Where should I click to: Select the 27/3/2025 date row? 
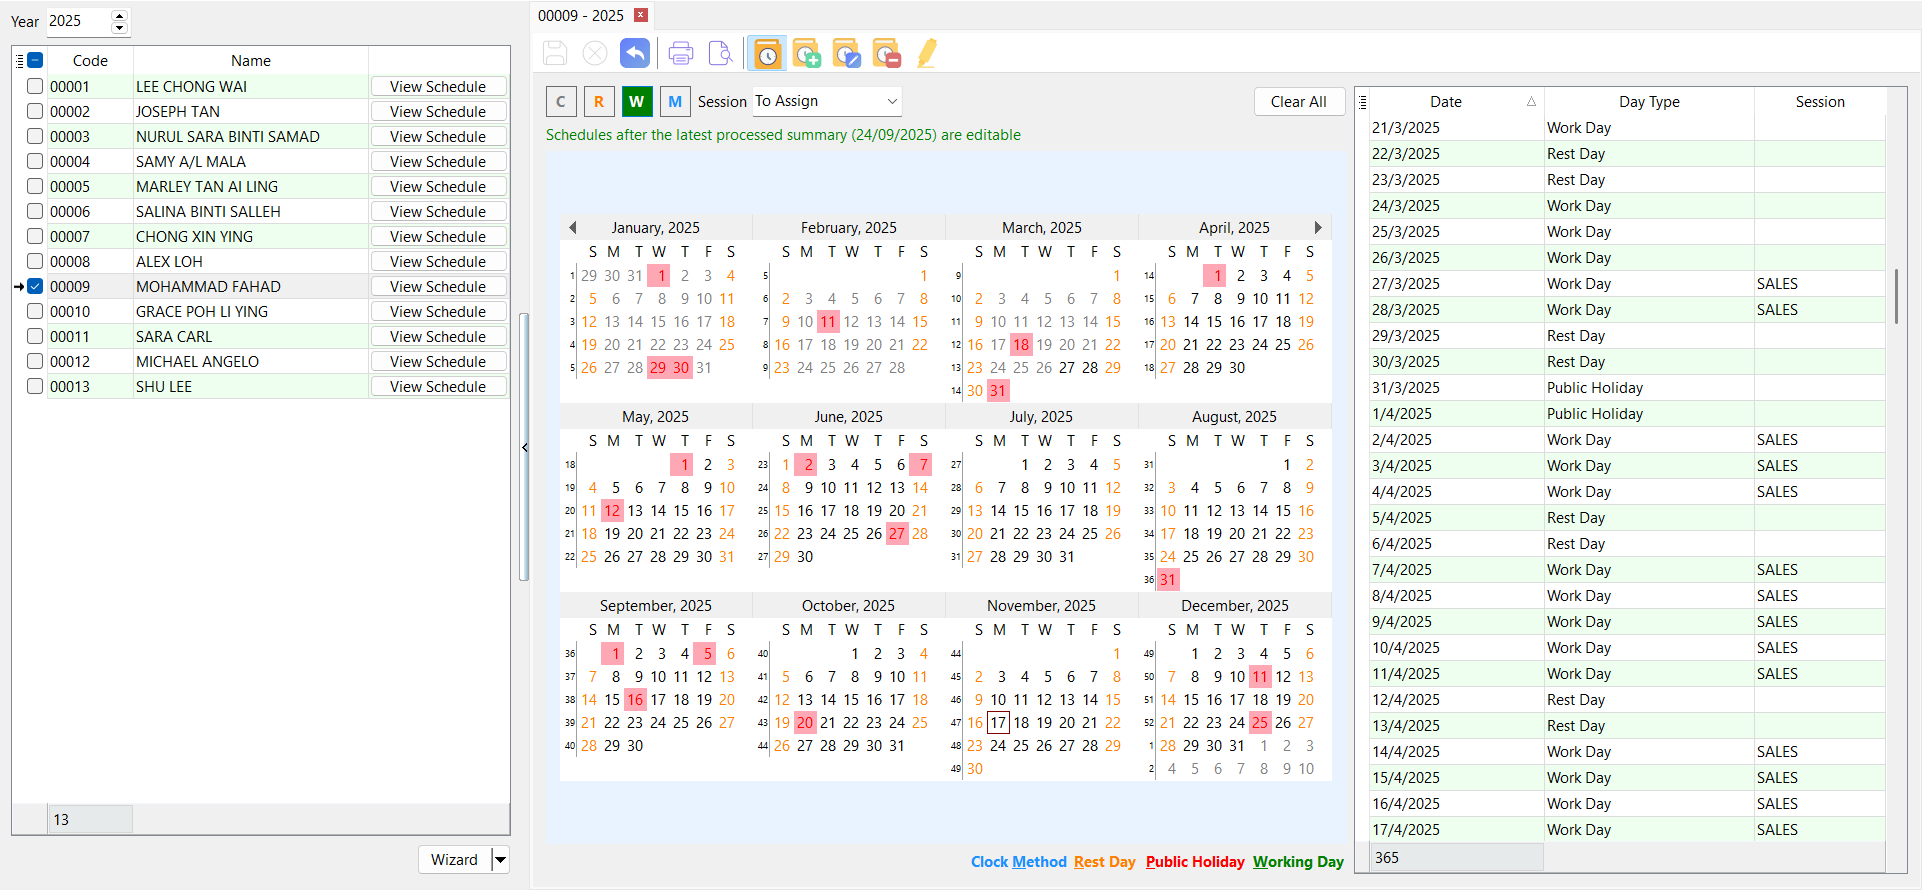pos(1627,284)
